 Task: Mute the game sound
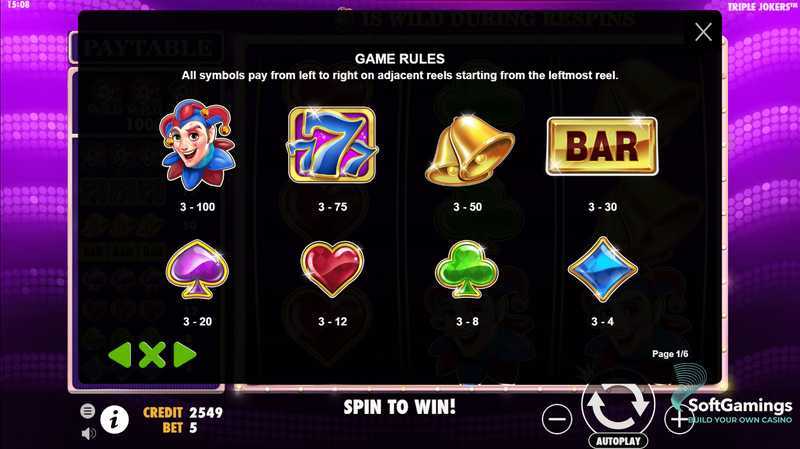coord(88,433)
